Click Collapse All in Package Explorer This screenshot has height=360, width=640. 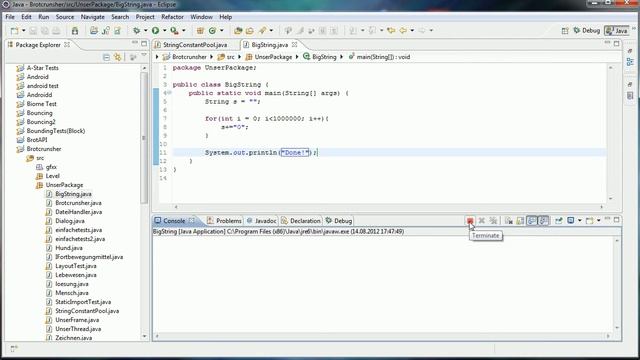[106, 57]
